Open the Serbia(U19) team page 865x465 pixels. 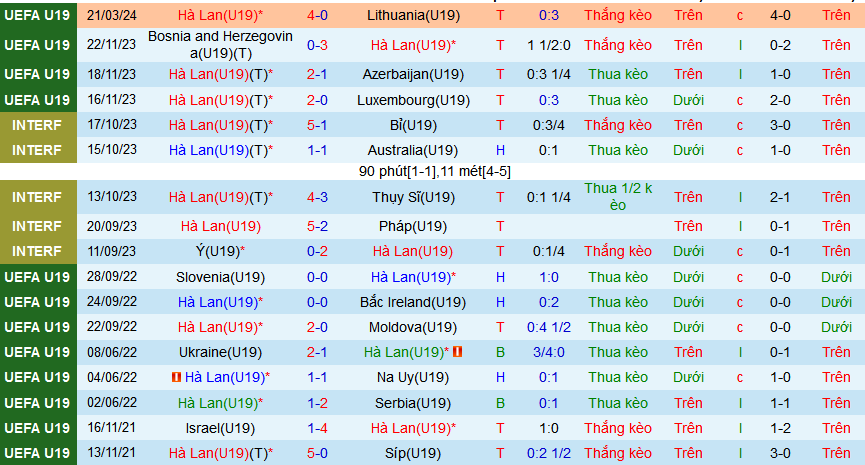(x=413, y=402)
